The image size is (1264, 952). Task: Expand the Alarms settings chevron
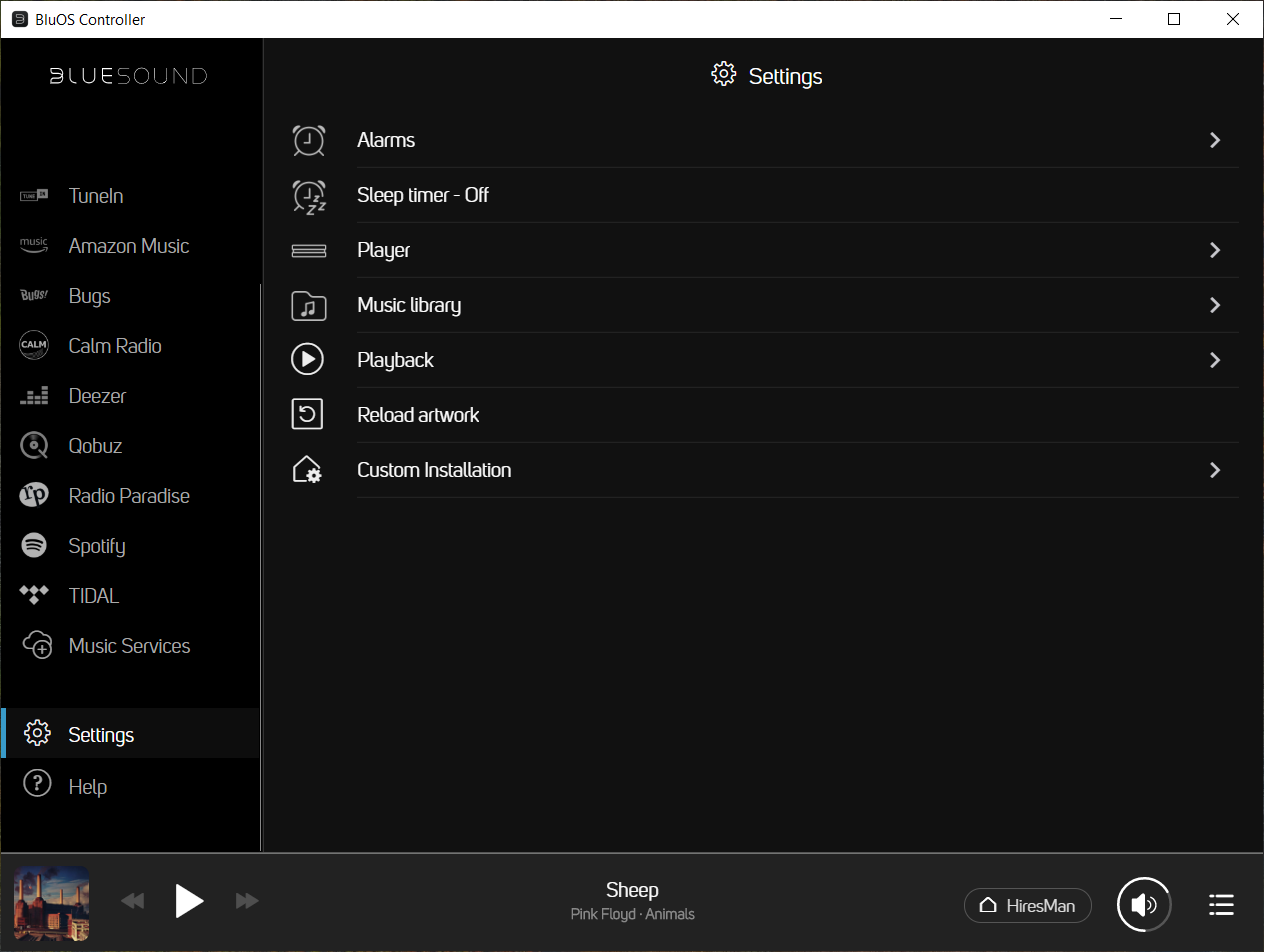1215,140
